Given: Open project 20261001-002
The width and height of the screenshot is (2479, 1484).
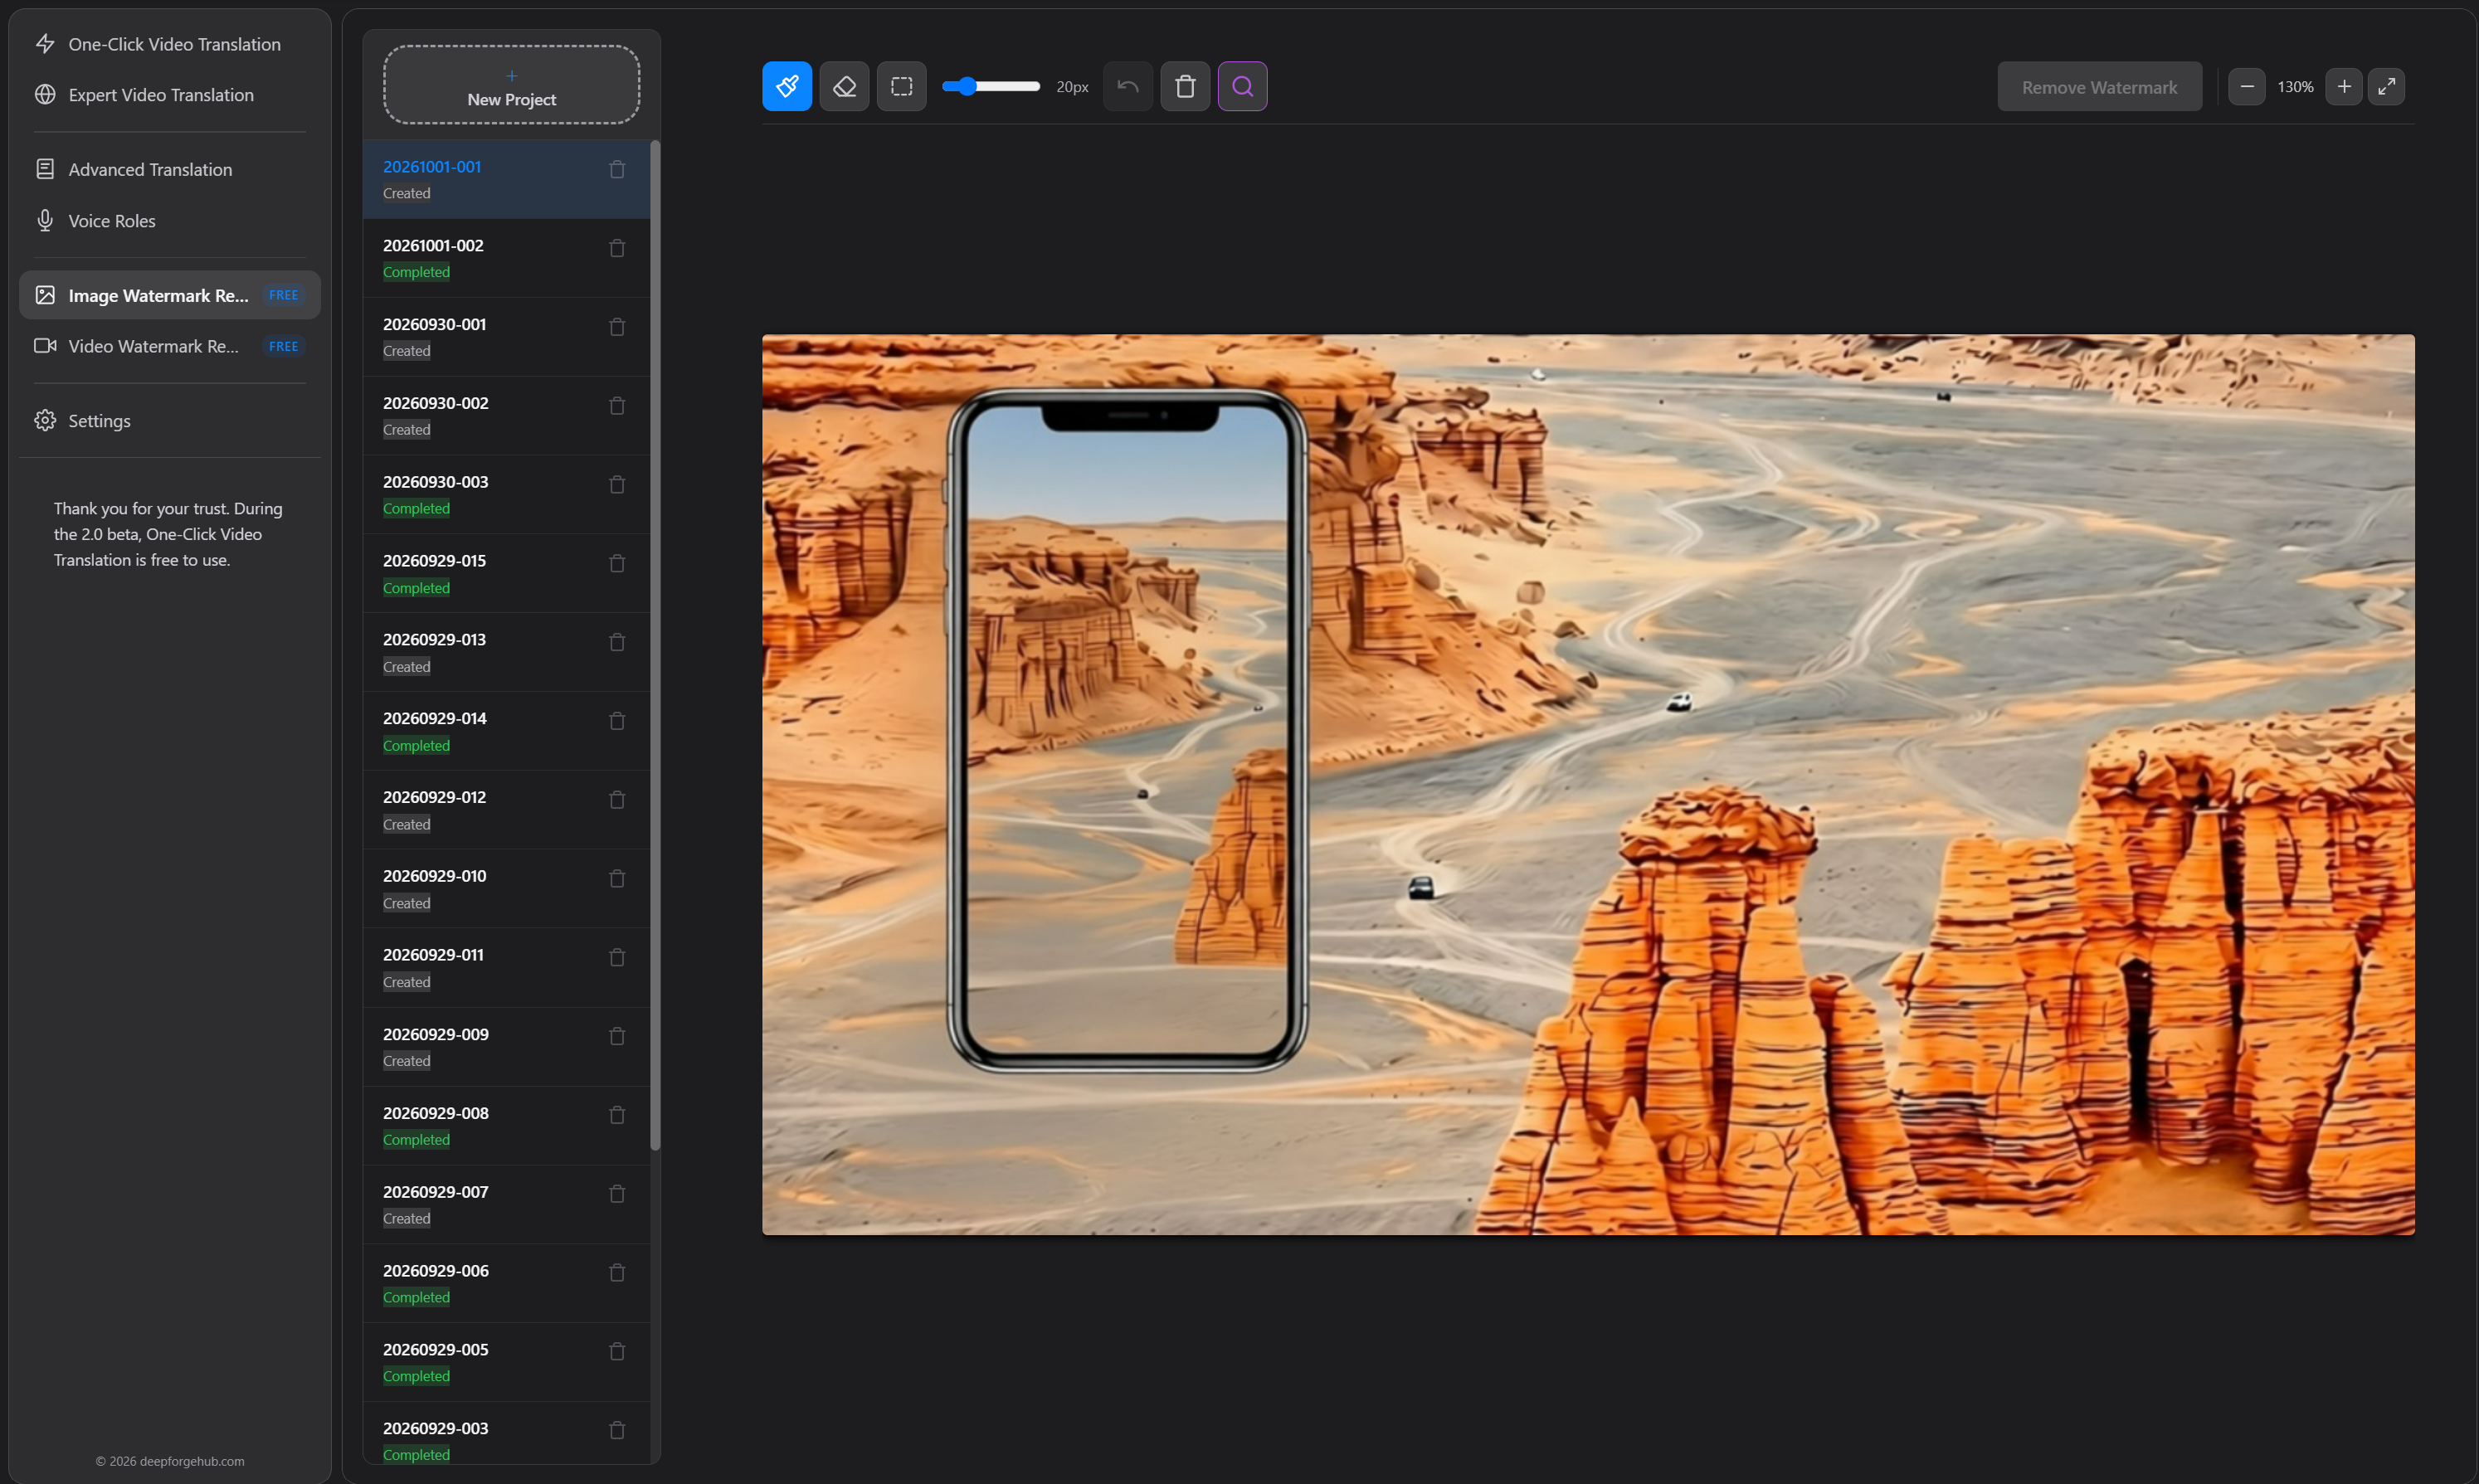Looking at the screenshot, I should point(506,258).
